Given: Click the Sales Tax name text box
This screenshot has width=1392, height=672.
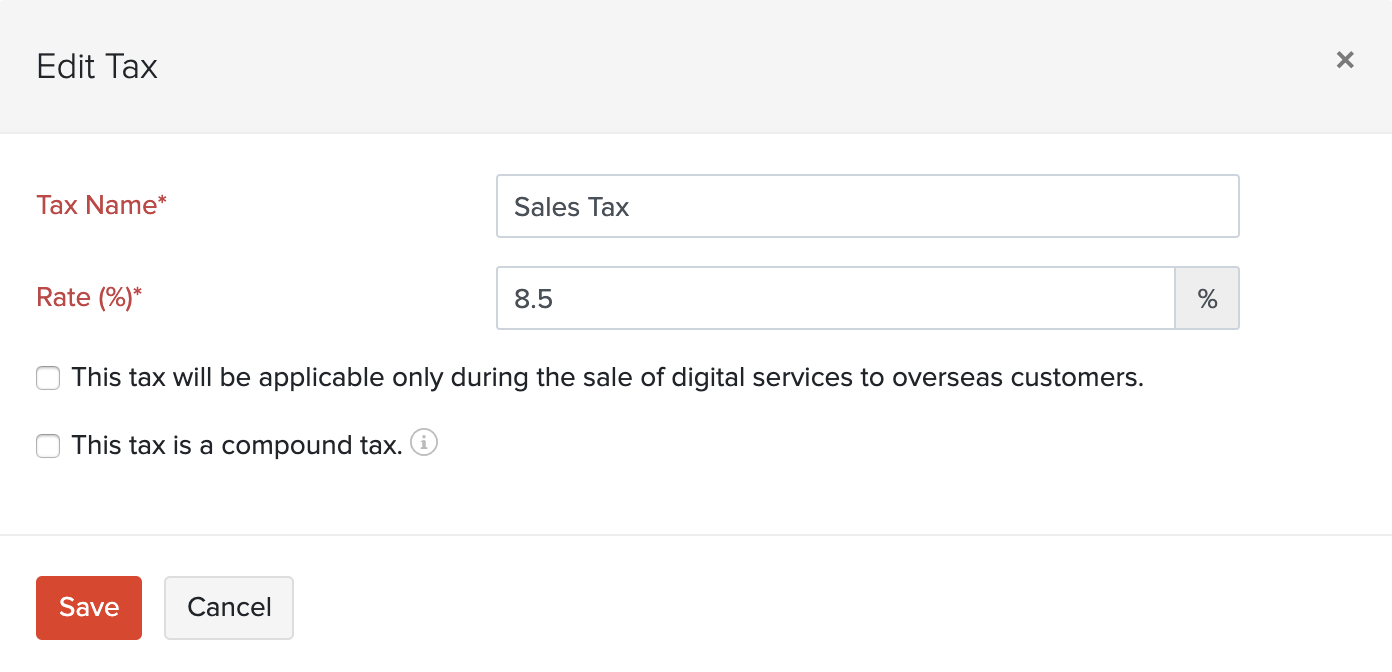Looking at the screenshot, I should [x=868, y=206].
